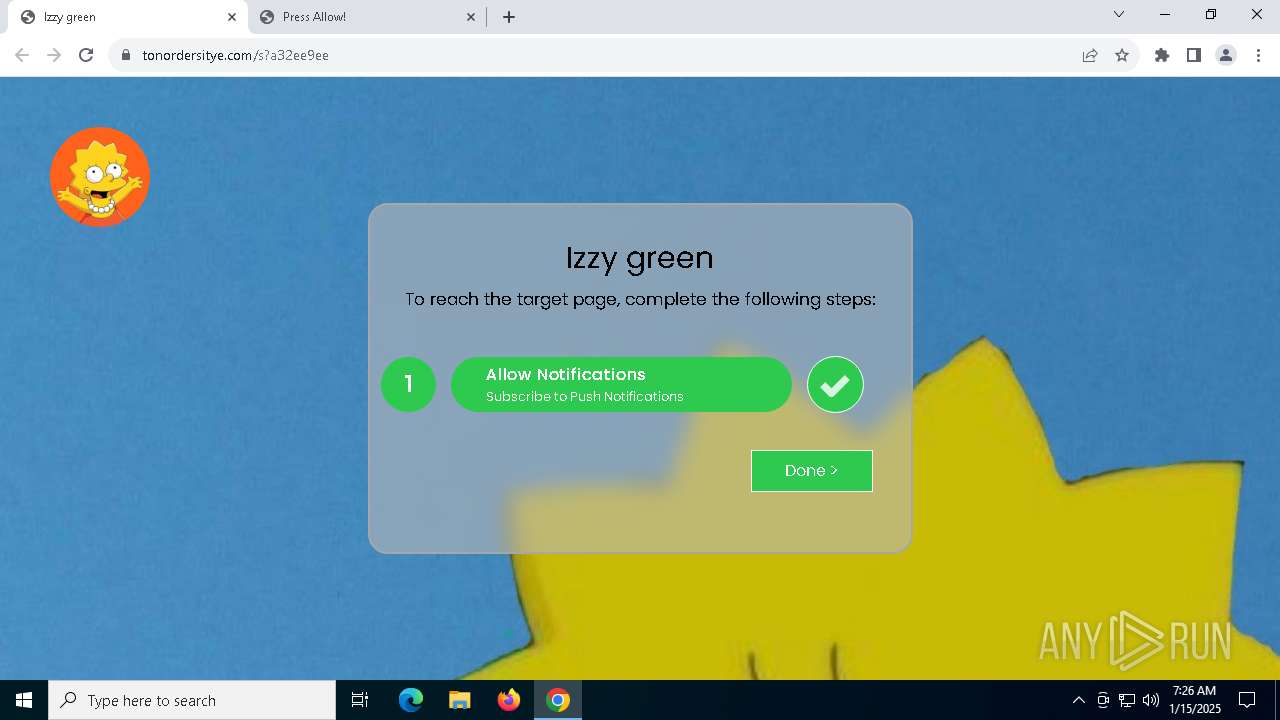Open the tab search dropdown chevron
Viewport: 1280px width, 720px height.
tap(1119, 14)
